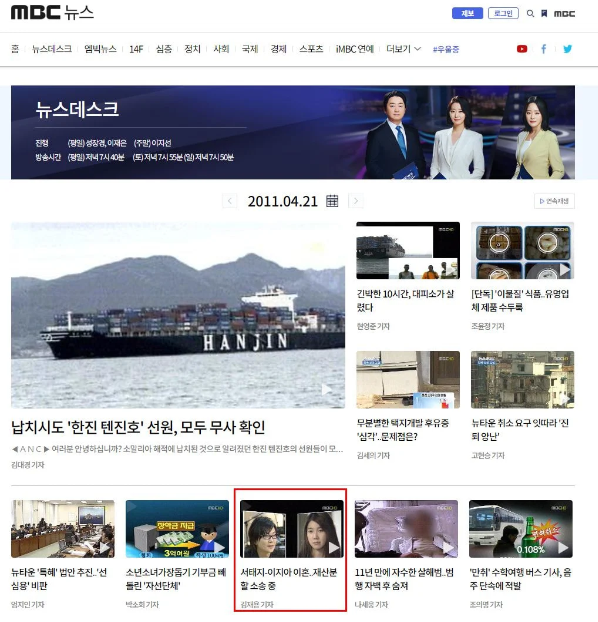Viewport: 598px width, 622px height.
Task: Go to 홈 menu item
Action: tap(15, 49)
